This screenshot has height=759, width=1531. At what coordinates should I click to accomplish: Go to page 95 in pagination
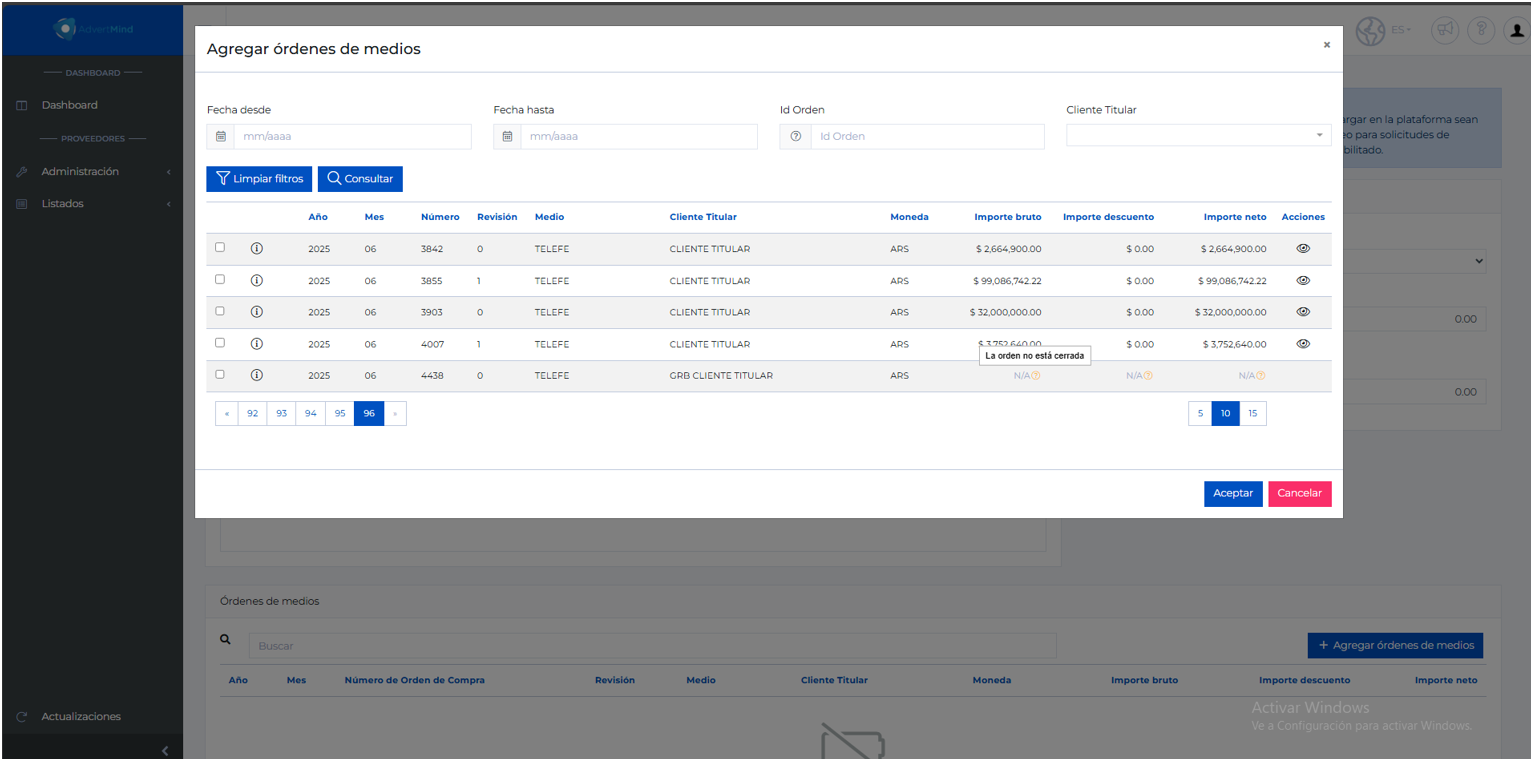click(340, 413)
